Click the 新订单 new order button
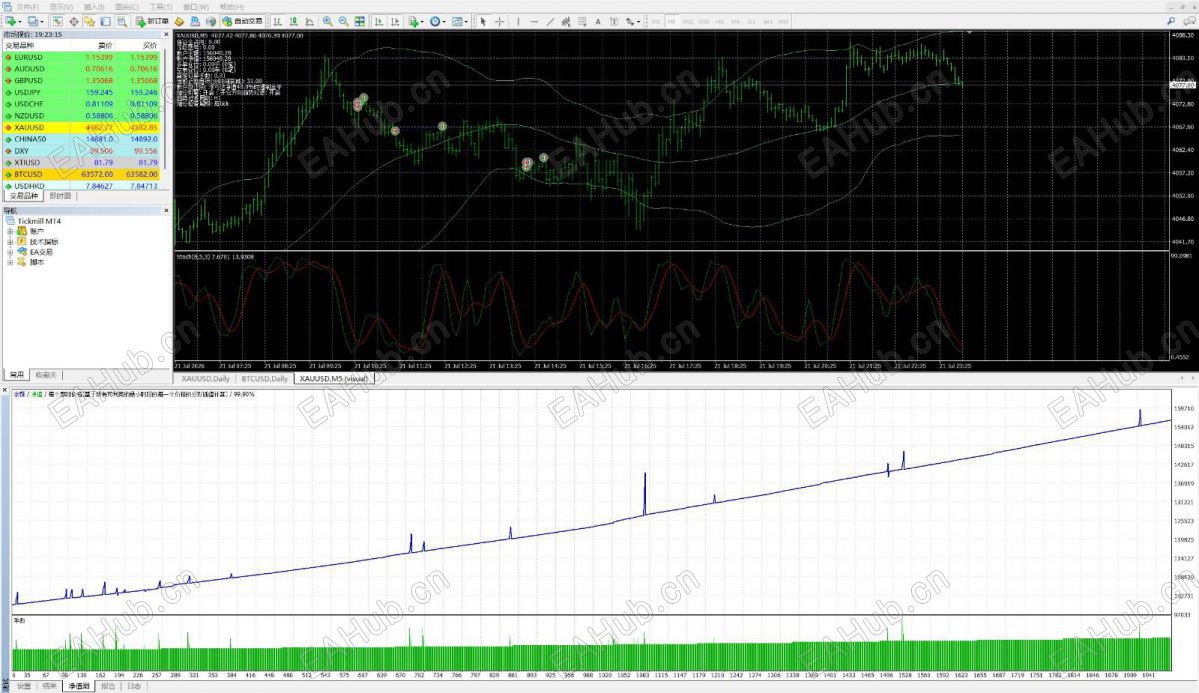Image resolution: width=1199 pixels, height=693 pixels. [152, 21]
